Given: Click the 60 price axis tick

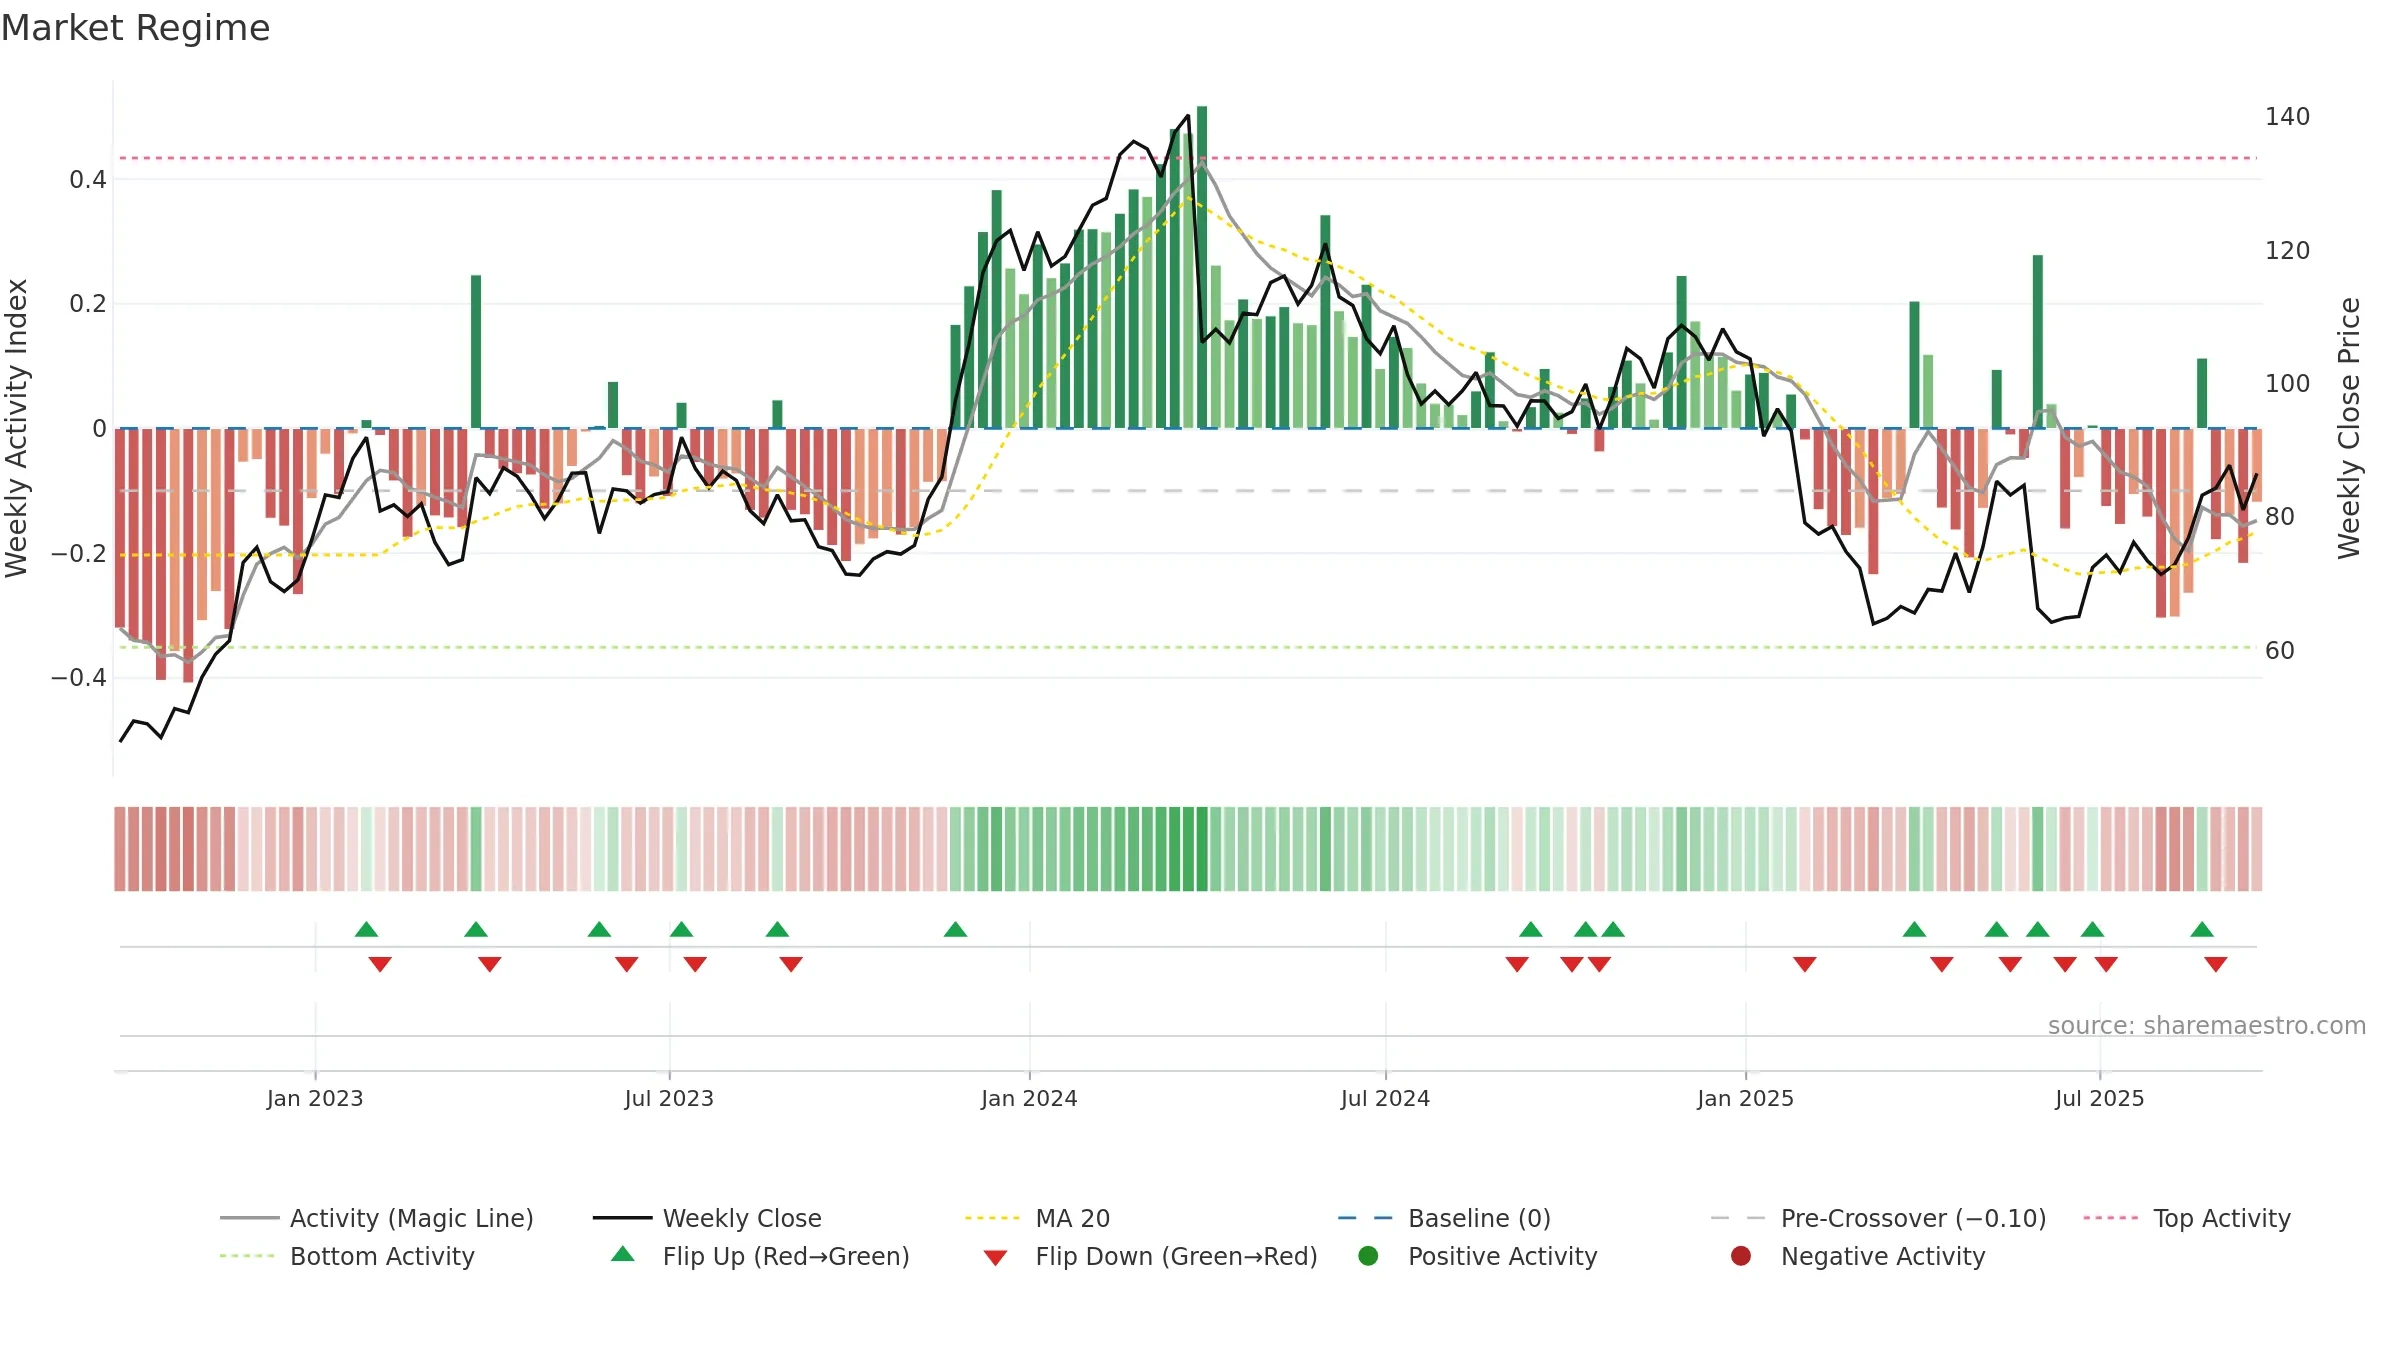Looking at the screenshot, I should pos(2280,651).
